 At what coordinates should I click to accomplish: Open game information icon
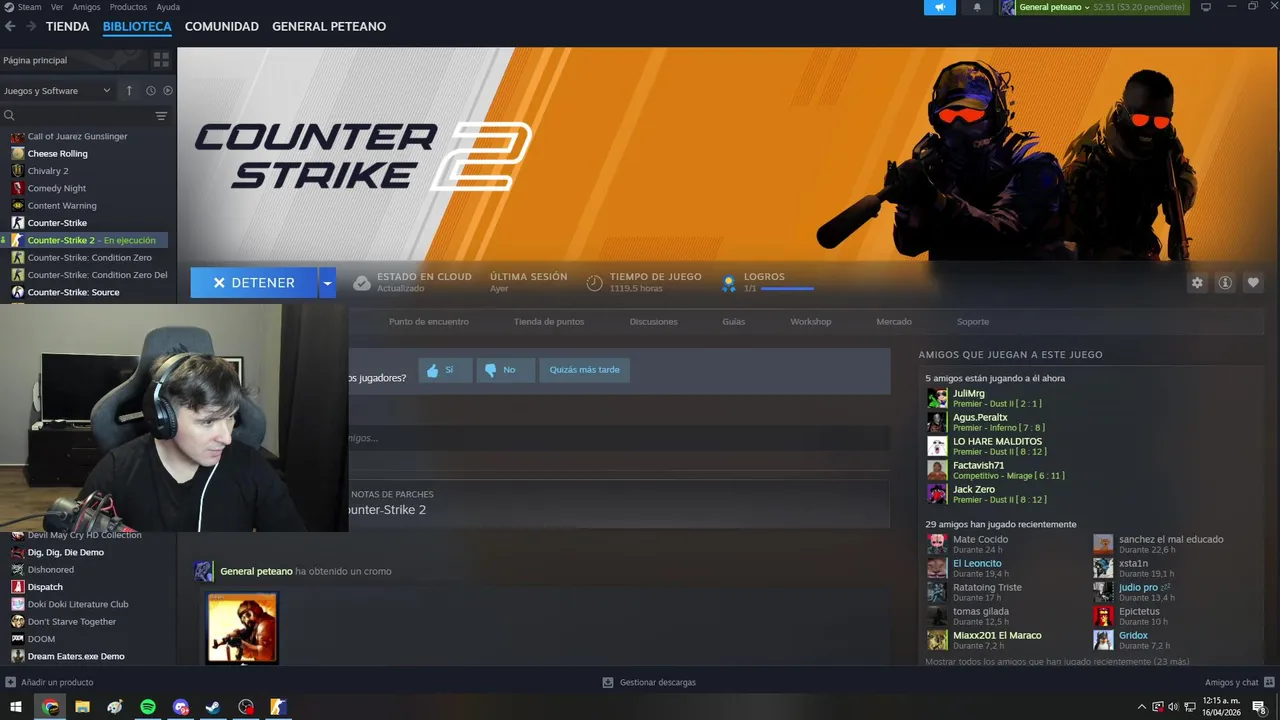point(1225,283)
